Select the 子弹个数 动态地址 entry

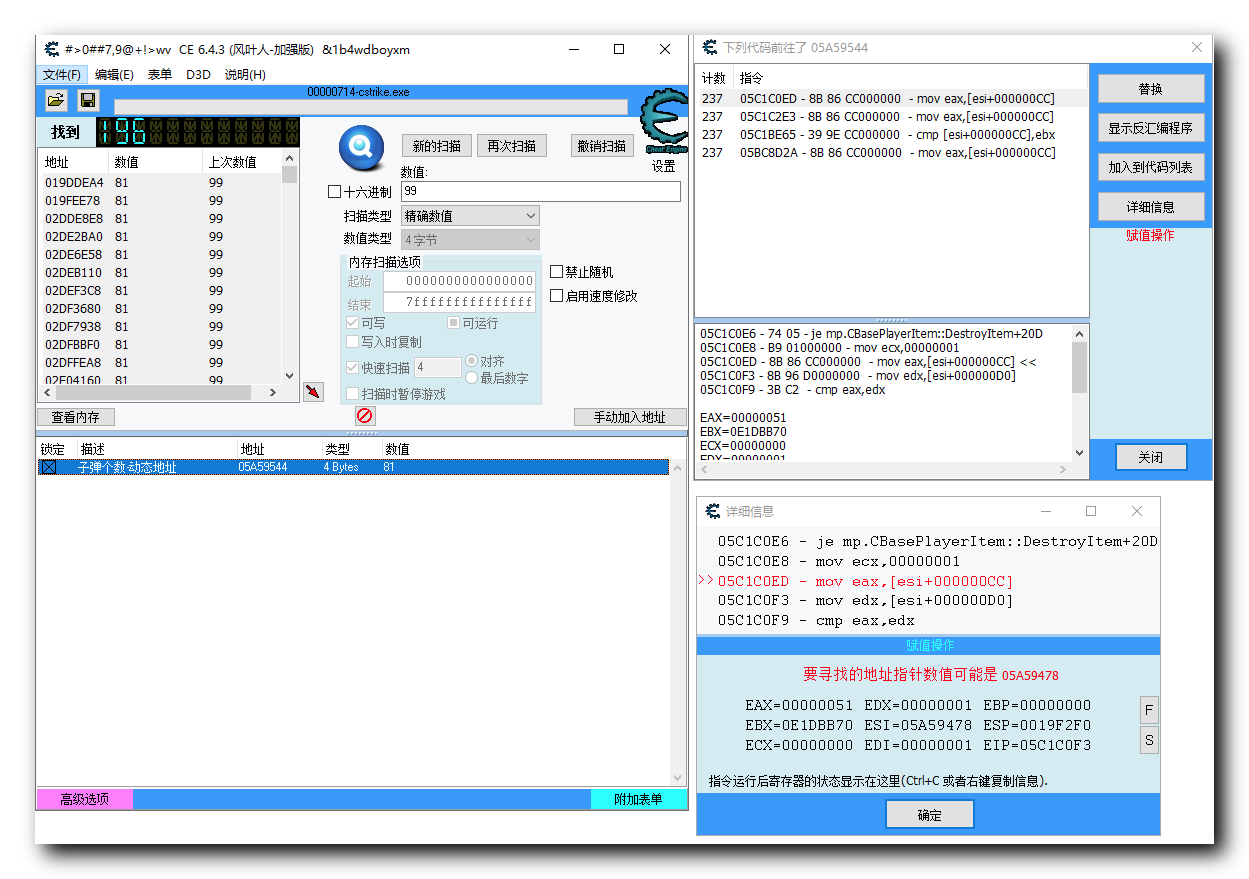click(x=353, y=467)
